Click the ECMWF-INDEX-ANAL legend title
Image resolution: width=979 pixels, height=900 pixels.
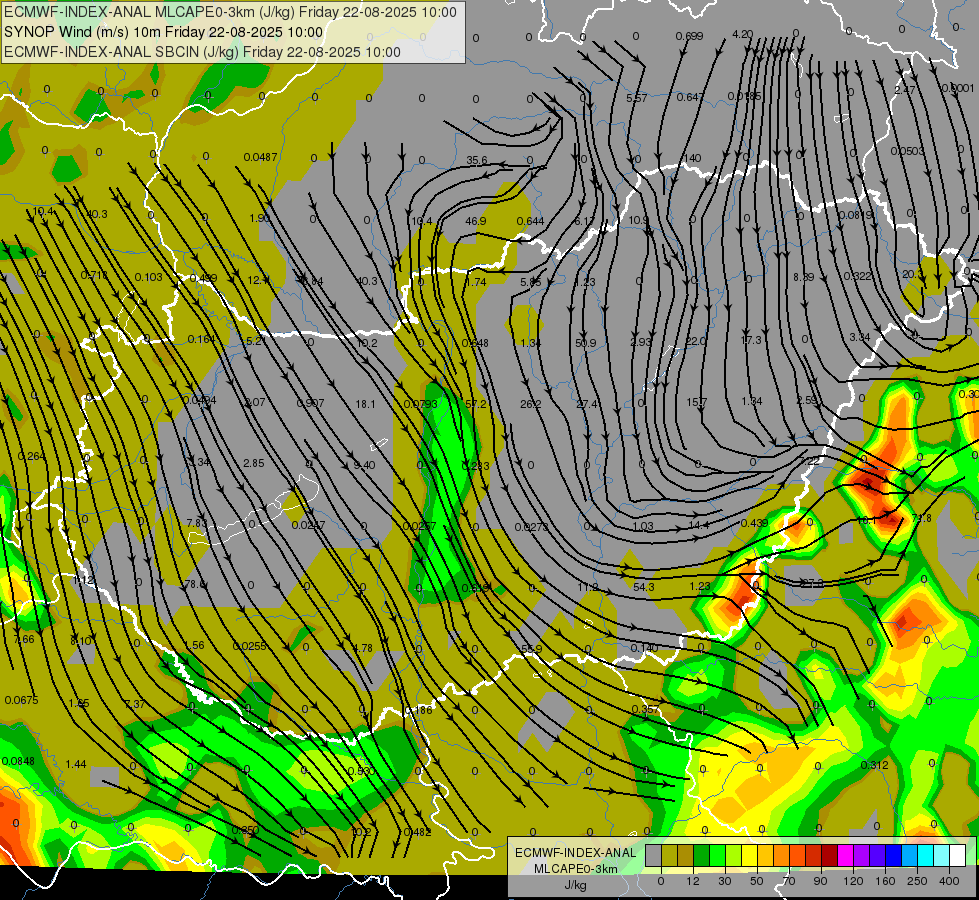[x=575, y=853]
